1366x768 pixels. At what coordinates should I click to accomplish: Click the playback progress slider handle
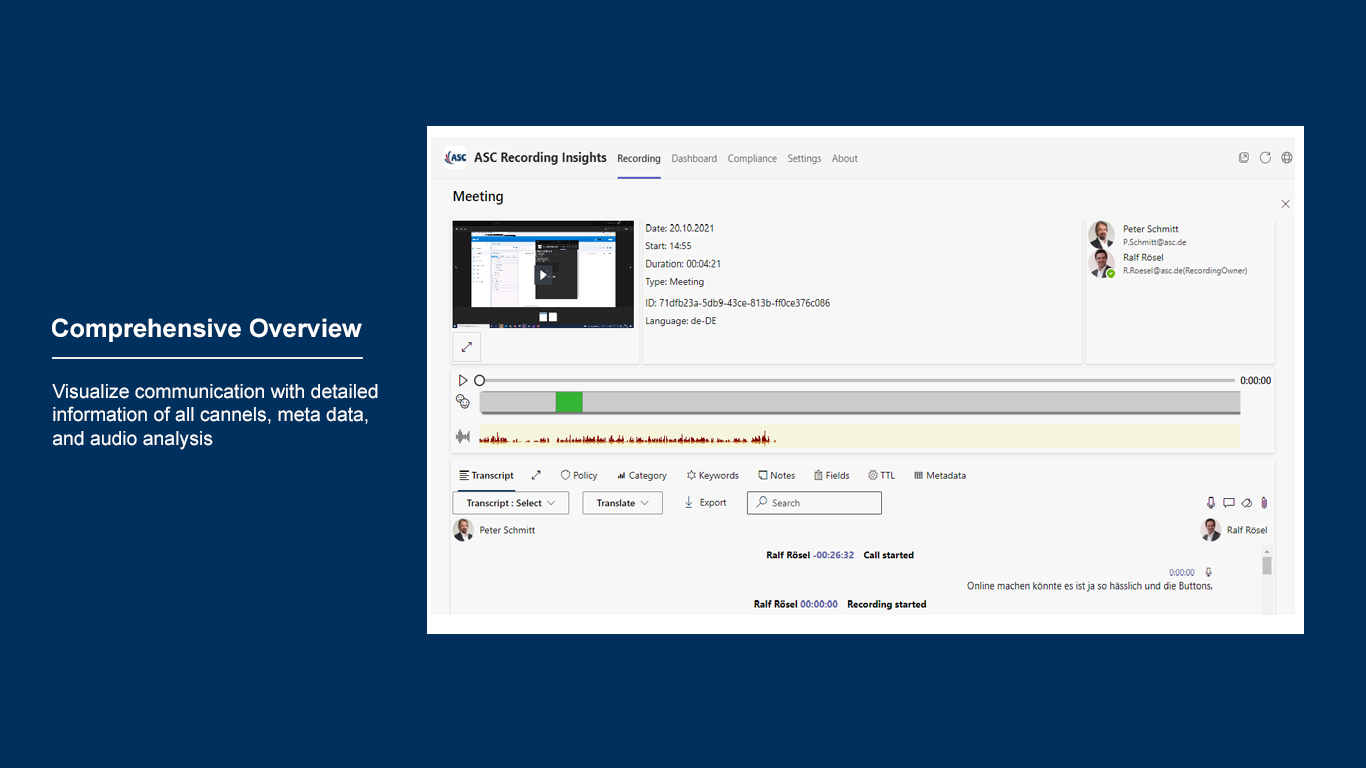click(x=480, y=380)
